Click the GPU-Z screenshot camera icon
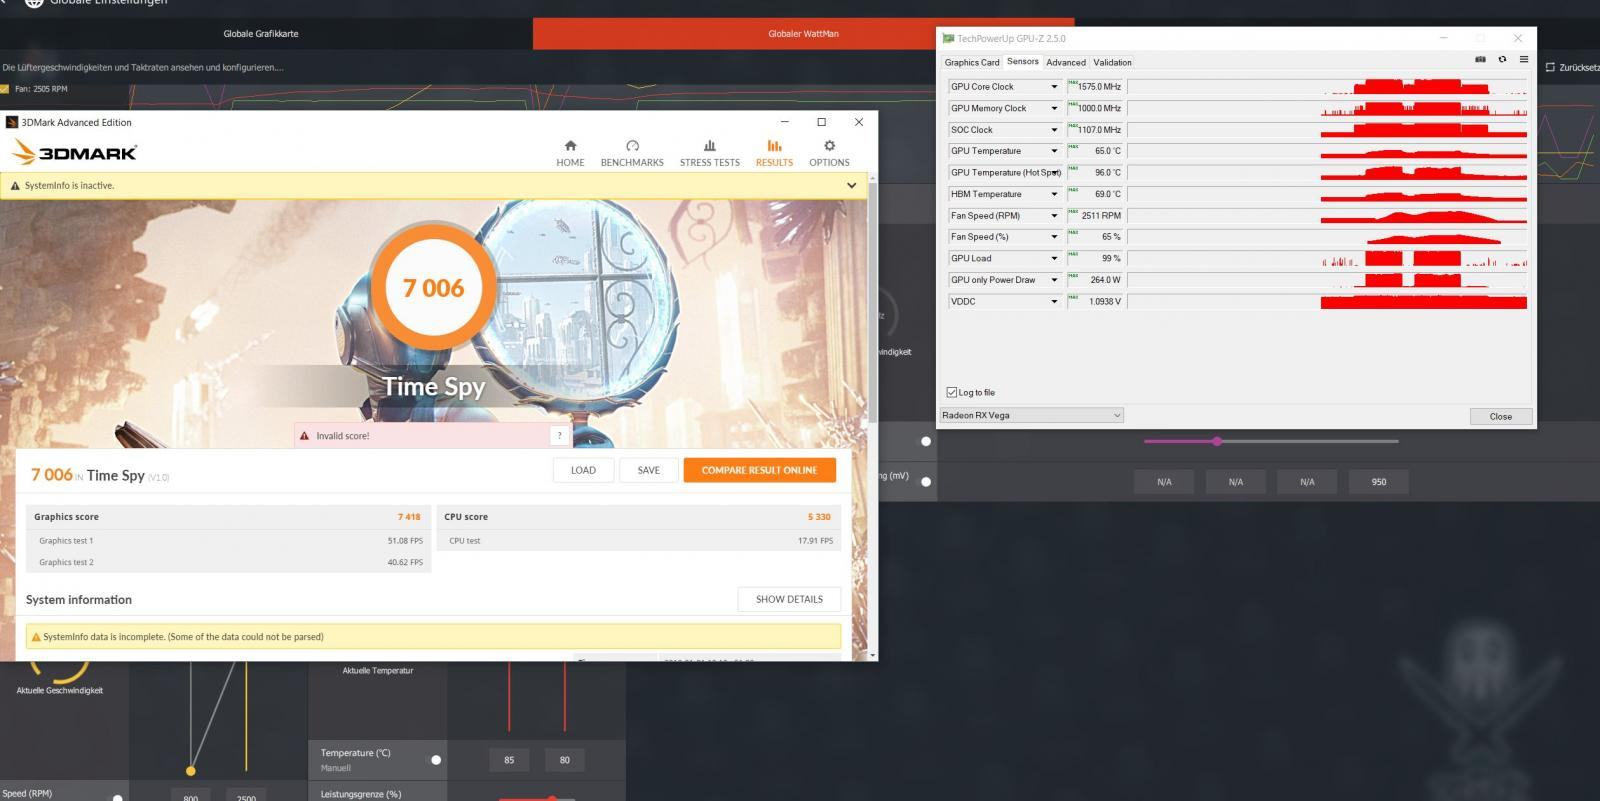 click(1480, 59)
